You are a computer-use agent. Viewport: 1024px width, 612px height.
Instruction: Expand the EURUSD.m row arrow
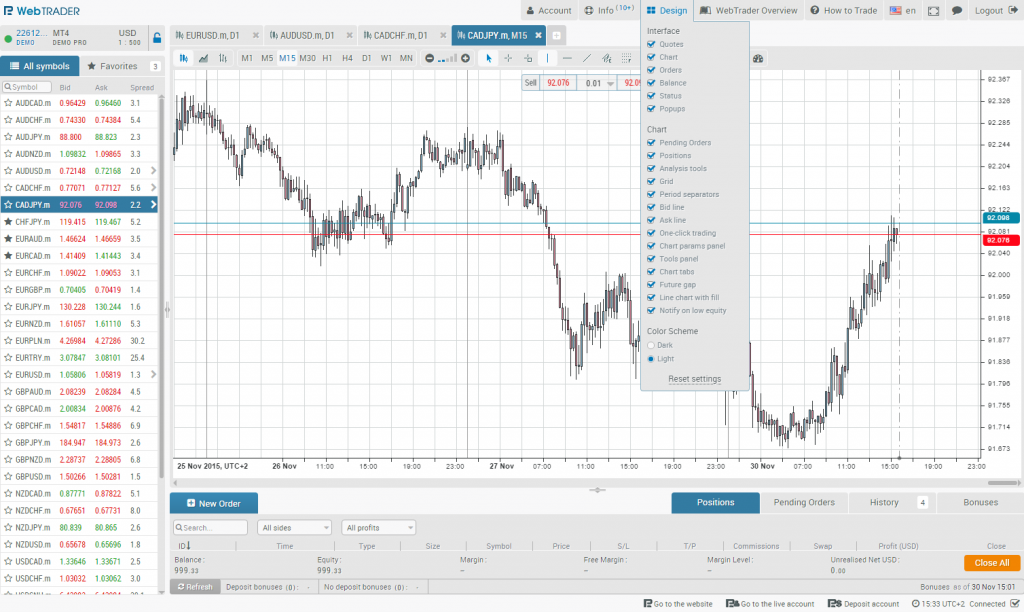pos(153,374)
